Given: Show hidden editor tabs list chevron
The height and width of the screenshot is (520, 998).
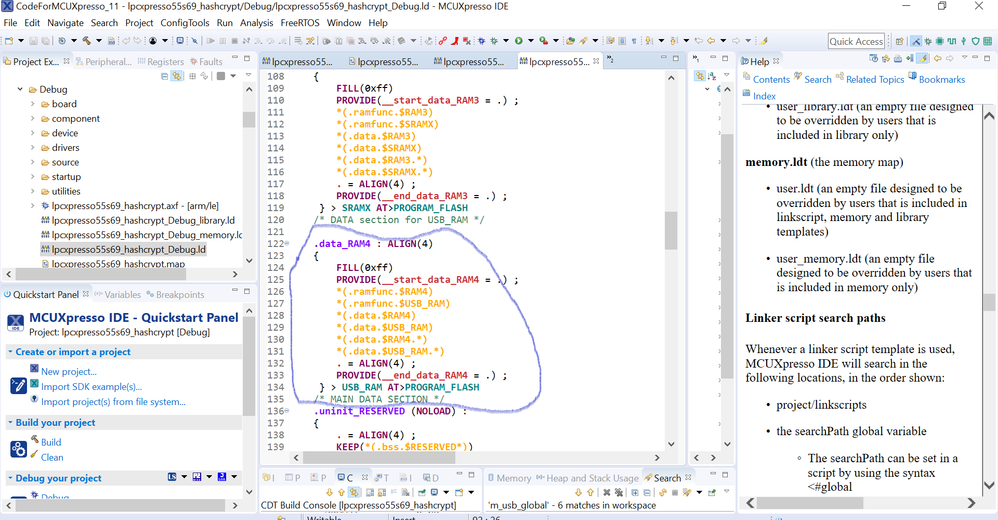Looking at the screenshot, I should click(x=610, y=60).
